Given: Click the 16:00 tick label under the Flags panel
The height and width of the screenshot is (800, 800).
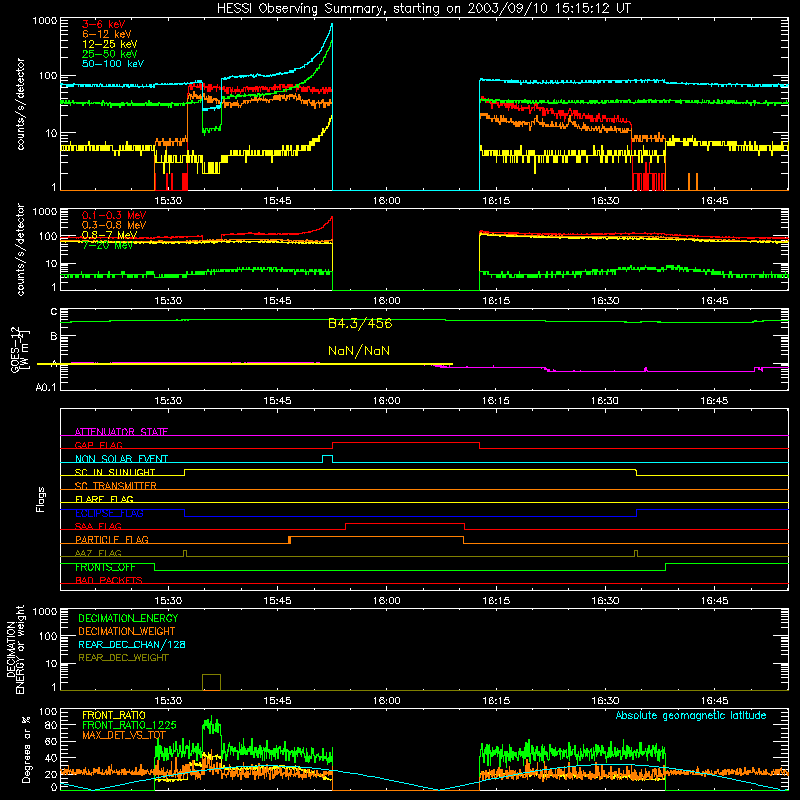Looking at the screenshot, I should point(386,601).
